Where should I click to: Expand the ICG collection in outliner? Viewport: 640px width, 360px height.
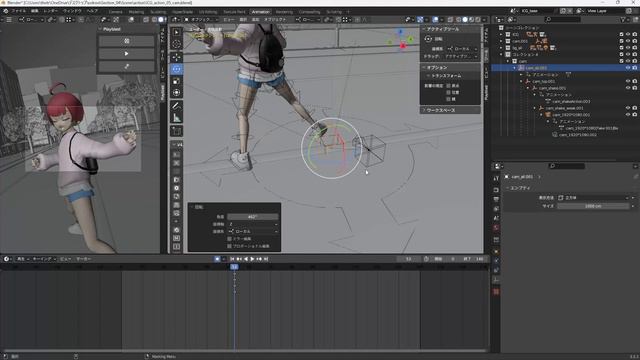501,35
